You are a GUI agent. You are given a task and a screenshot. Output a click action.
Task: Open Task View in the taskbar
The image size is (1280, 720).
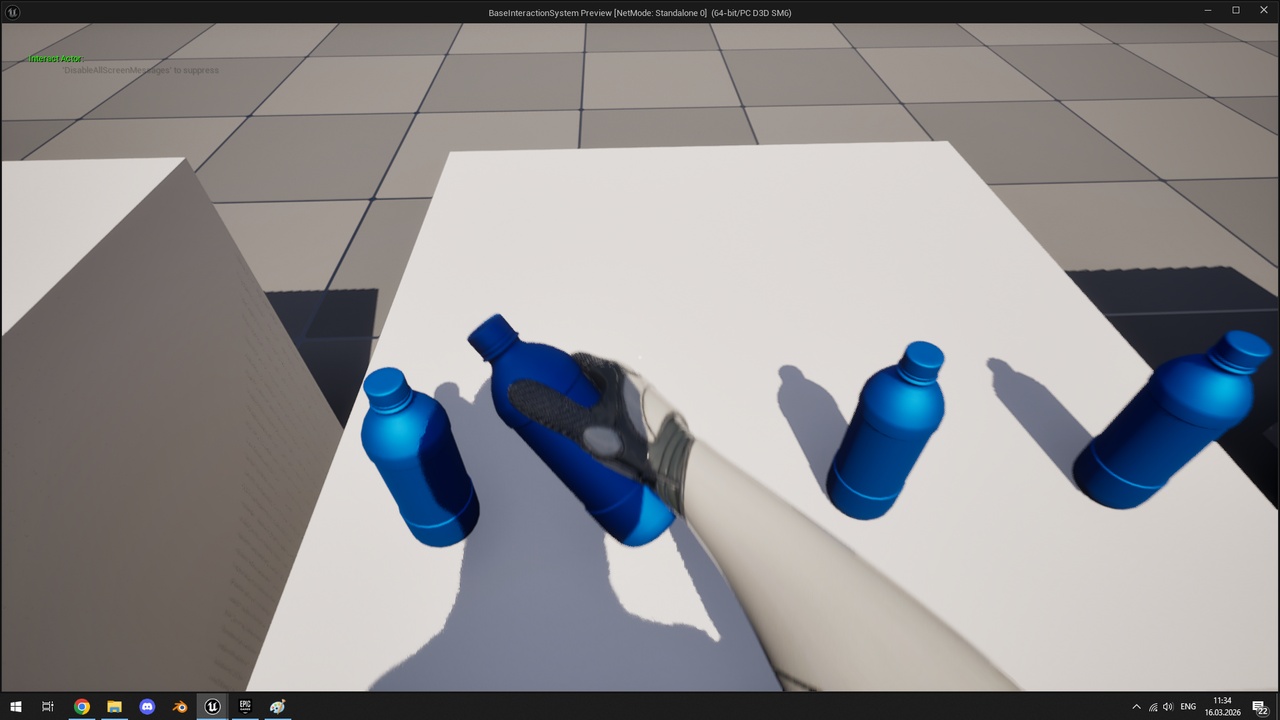[x=47, y=706]
